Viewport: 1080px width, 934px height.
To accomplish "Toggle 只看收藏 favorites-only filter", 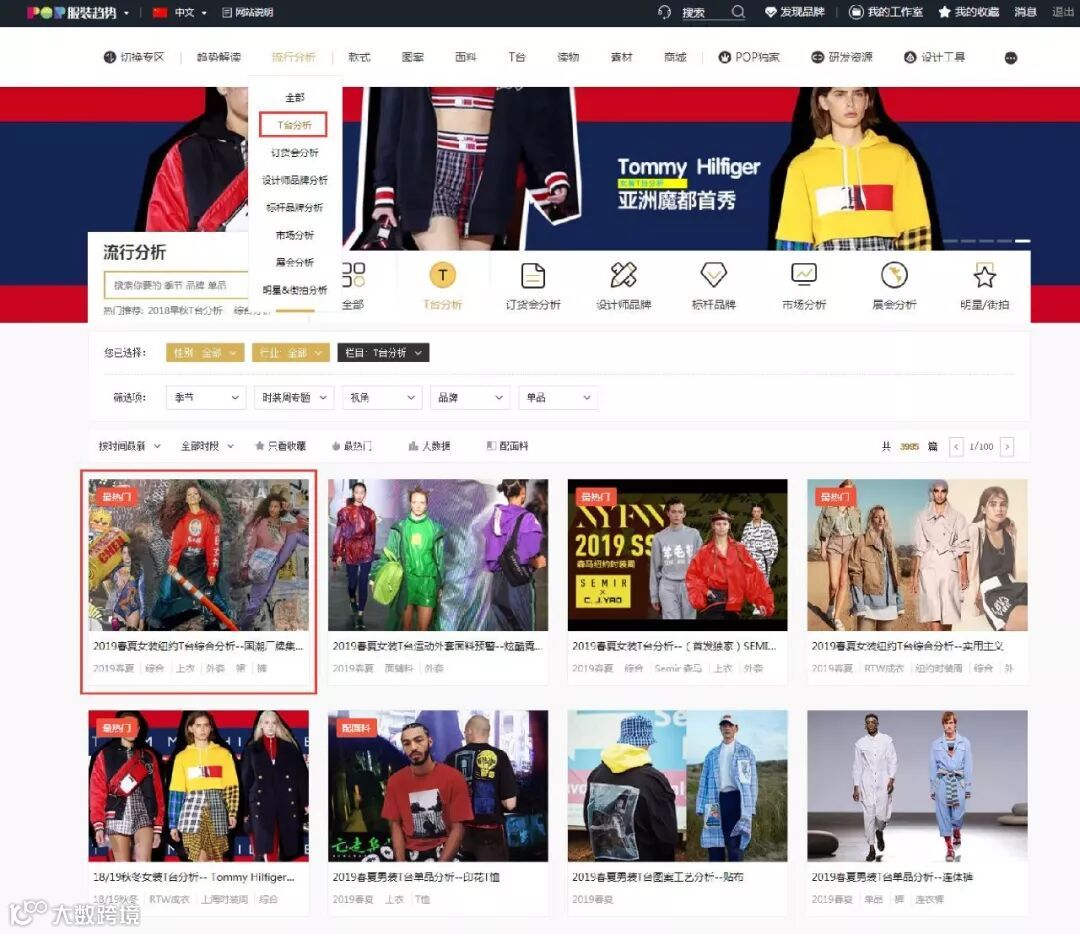I will (280, 446).
